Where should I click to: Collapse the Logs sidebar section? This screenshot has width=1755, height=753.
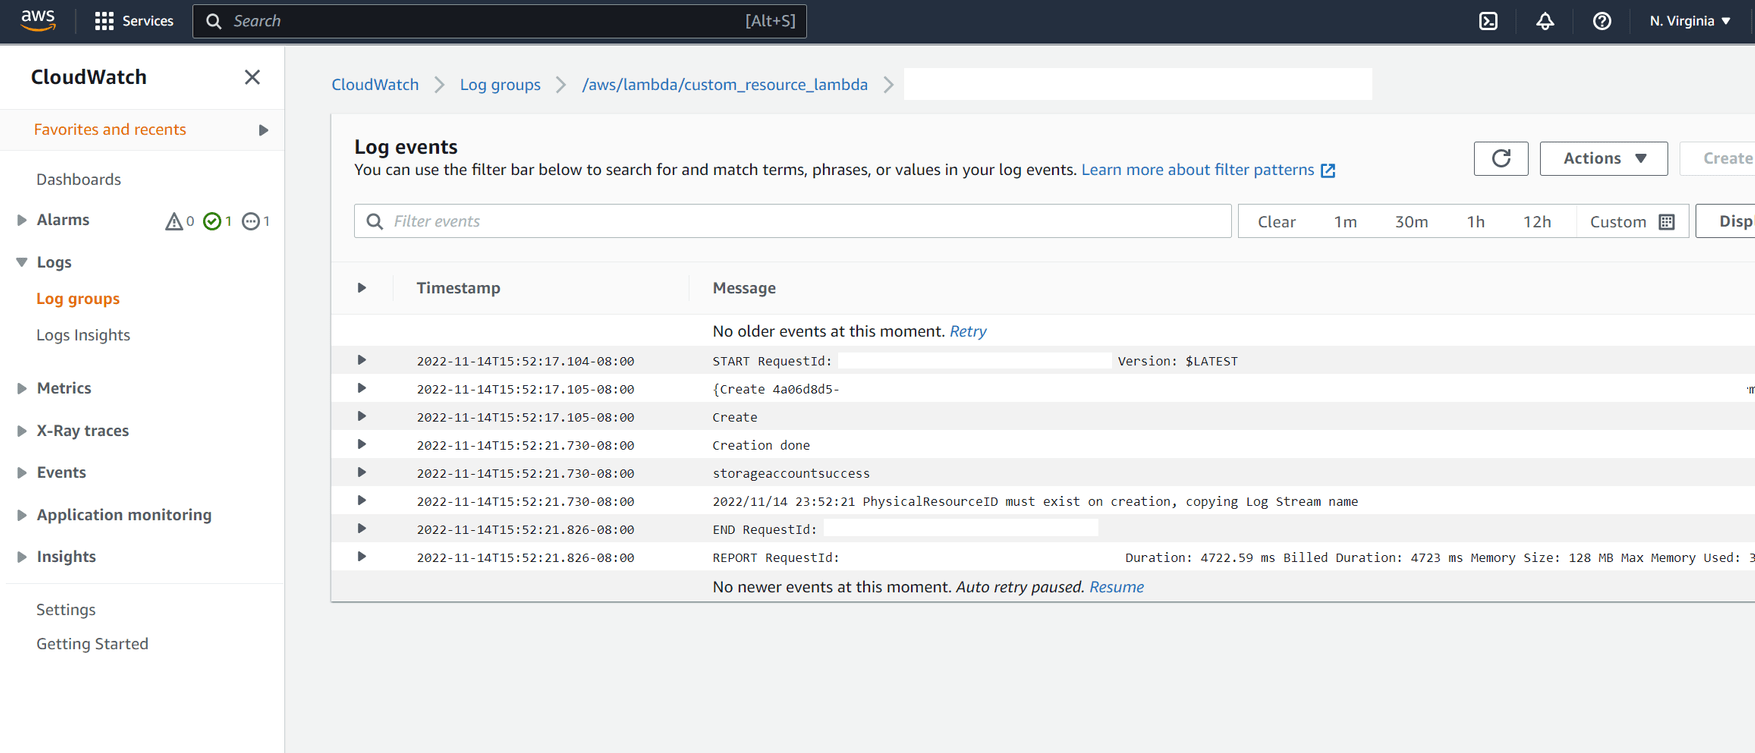(x=22, y=262)
